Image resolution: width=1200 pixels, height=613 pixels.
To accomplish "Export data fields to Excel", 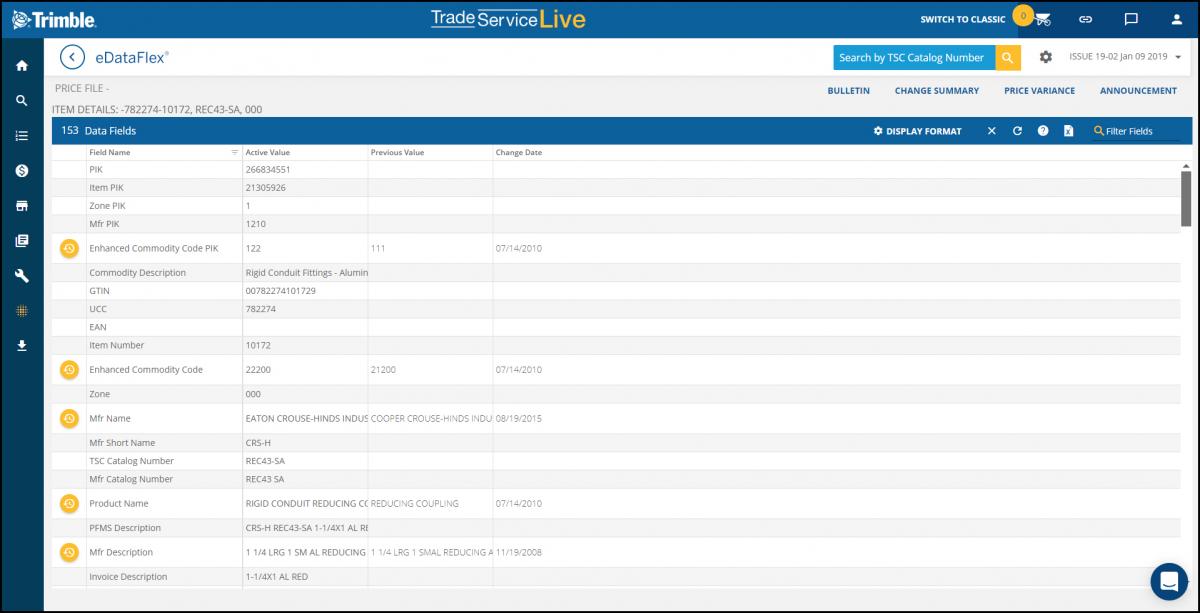I will (x=1068, y=131).
